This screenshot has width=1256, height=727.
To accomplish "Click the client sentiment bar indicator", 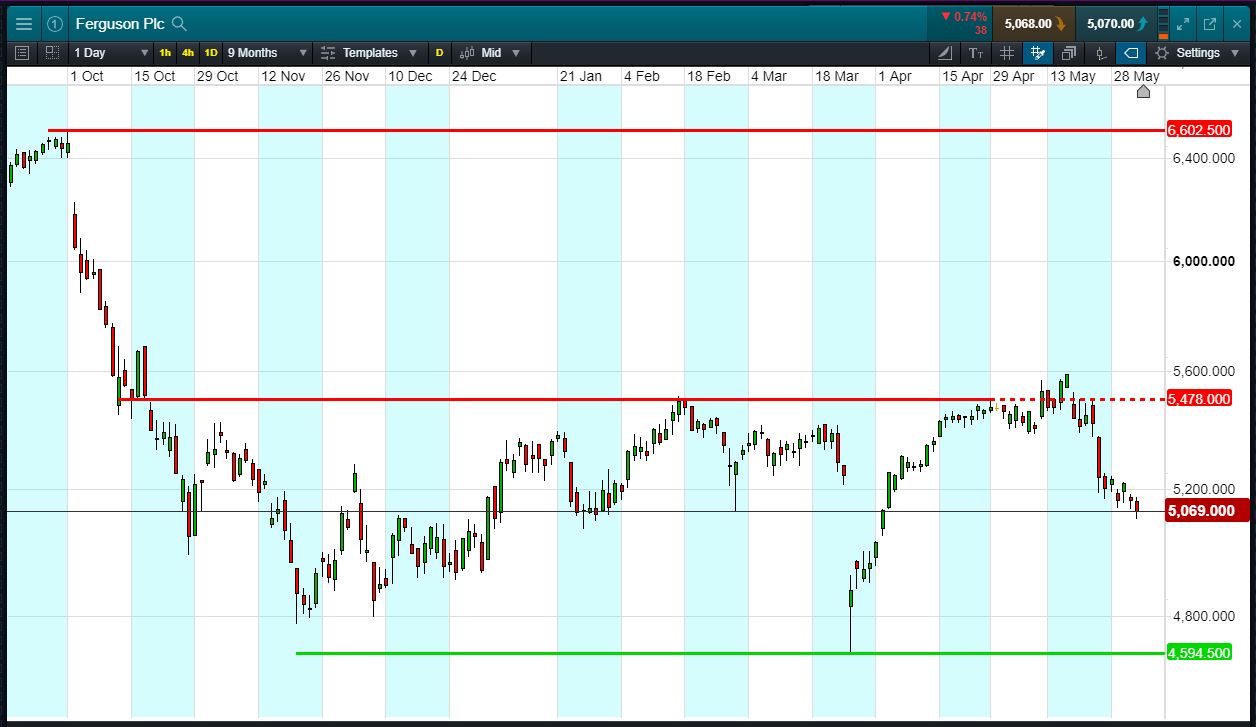I will [x=1163, y=23].
